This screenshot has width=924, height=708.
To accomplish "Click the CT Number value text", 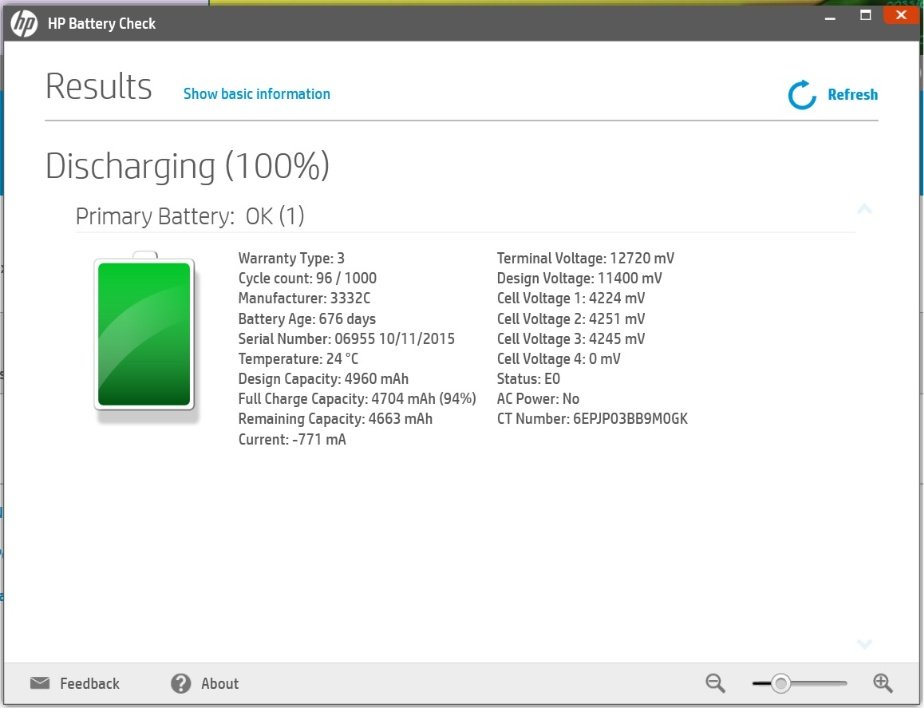I will click(630, 419).
